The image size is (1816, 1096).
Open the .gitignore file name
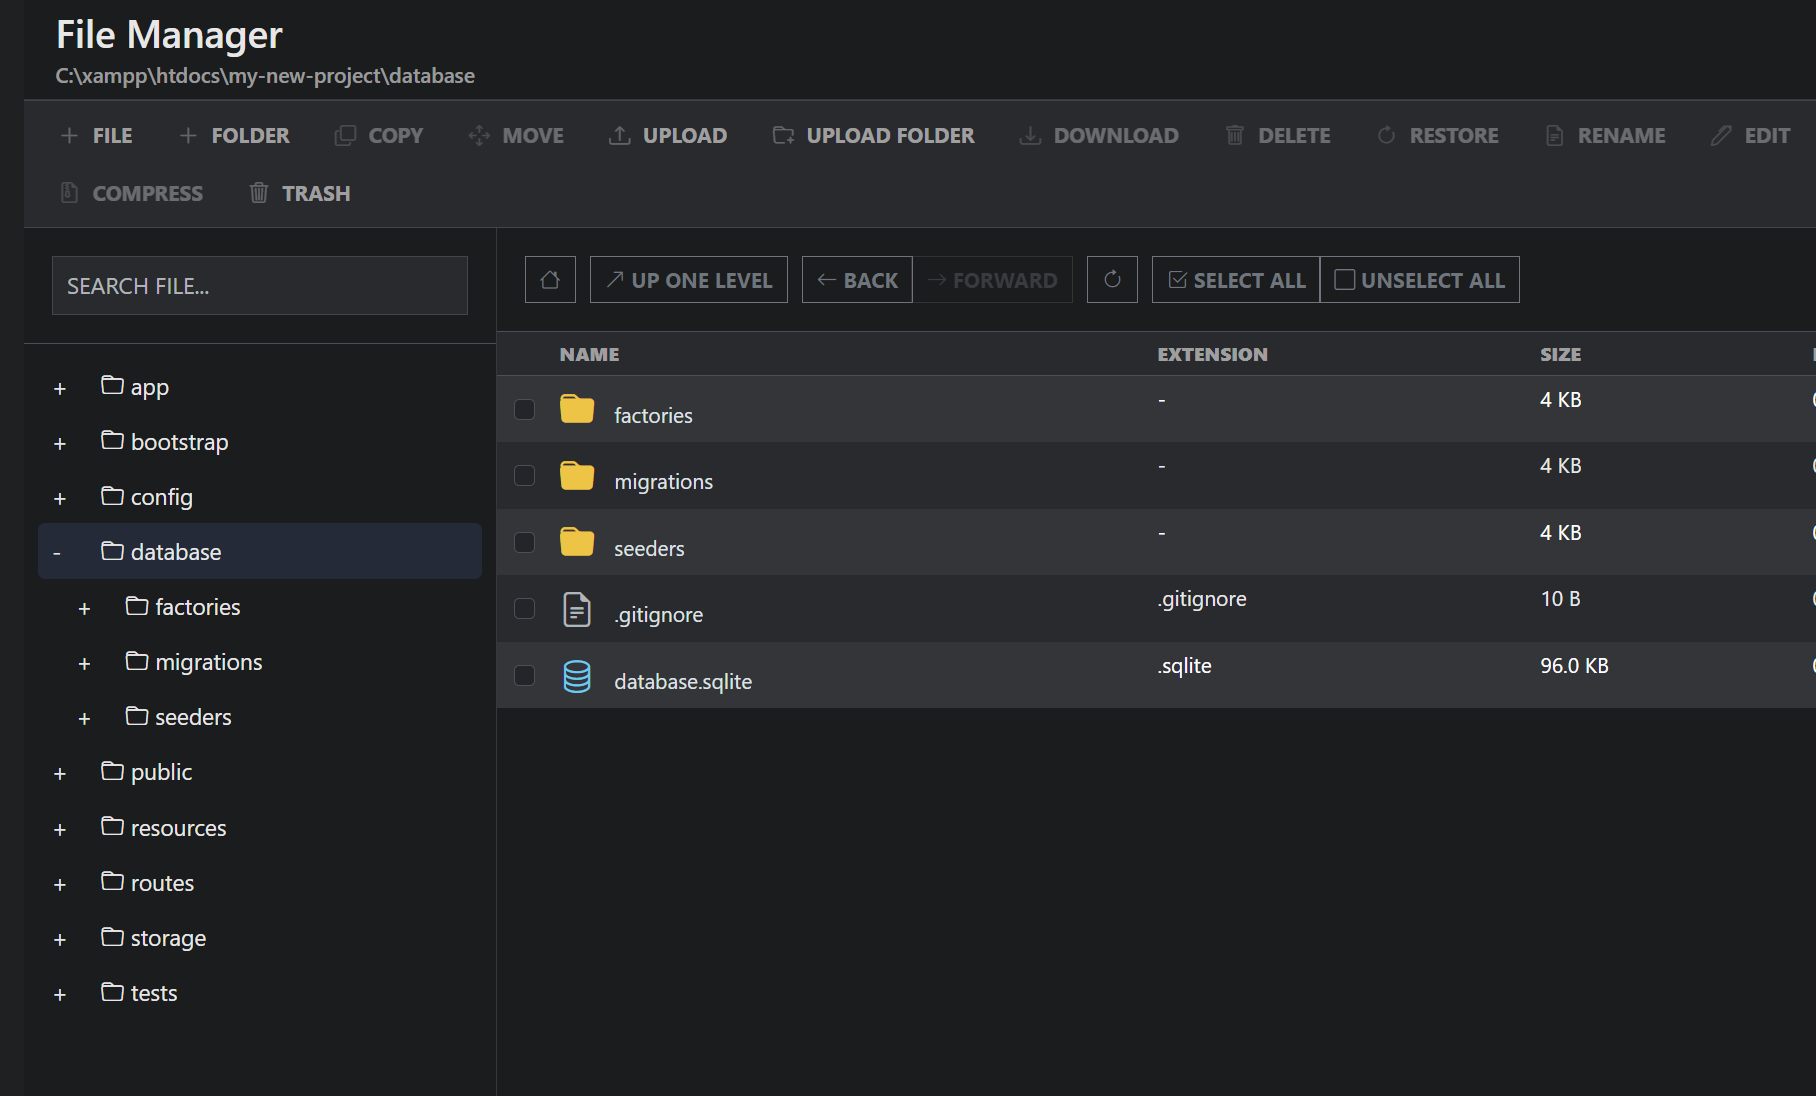[x=659, y=615]
